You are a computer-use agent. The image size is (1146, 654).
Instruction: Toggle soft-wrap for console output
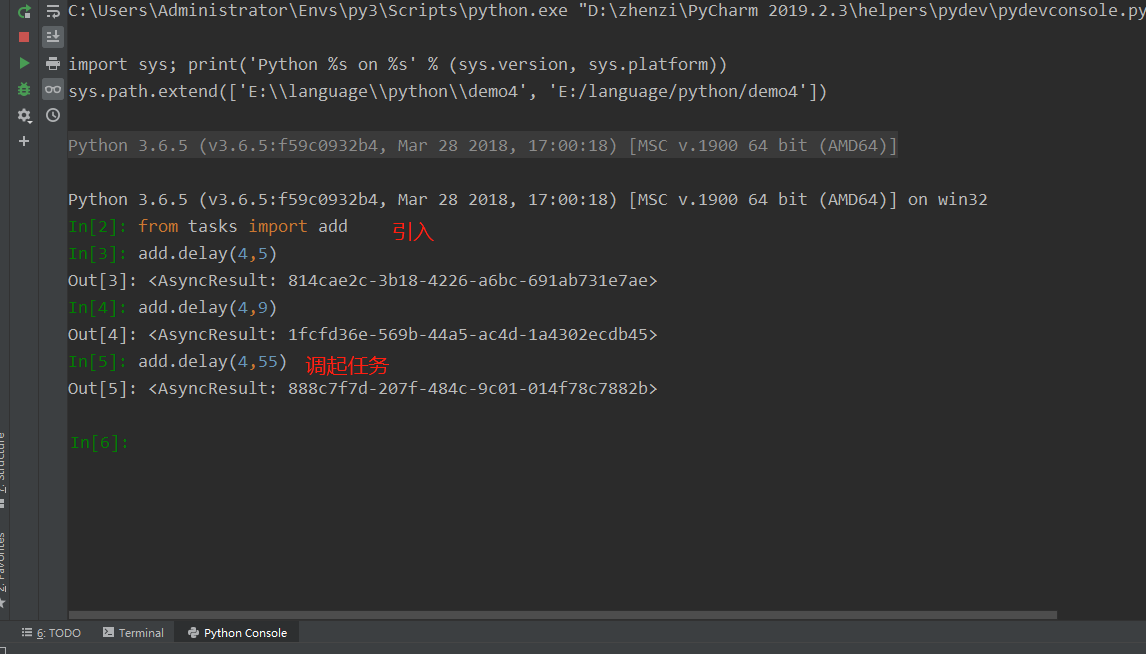pyautogui.click(x=53, y=11)
